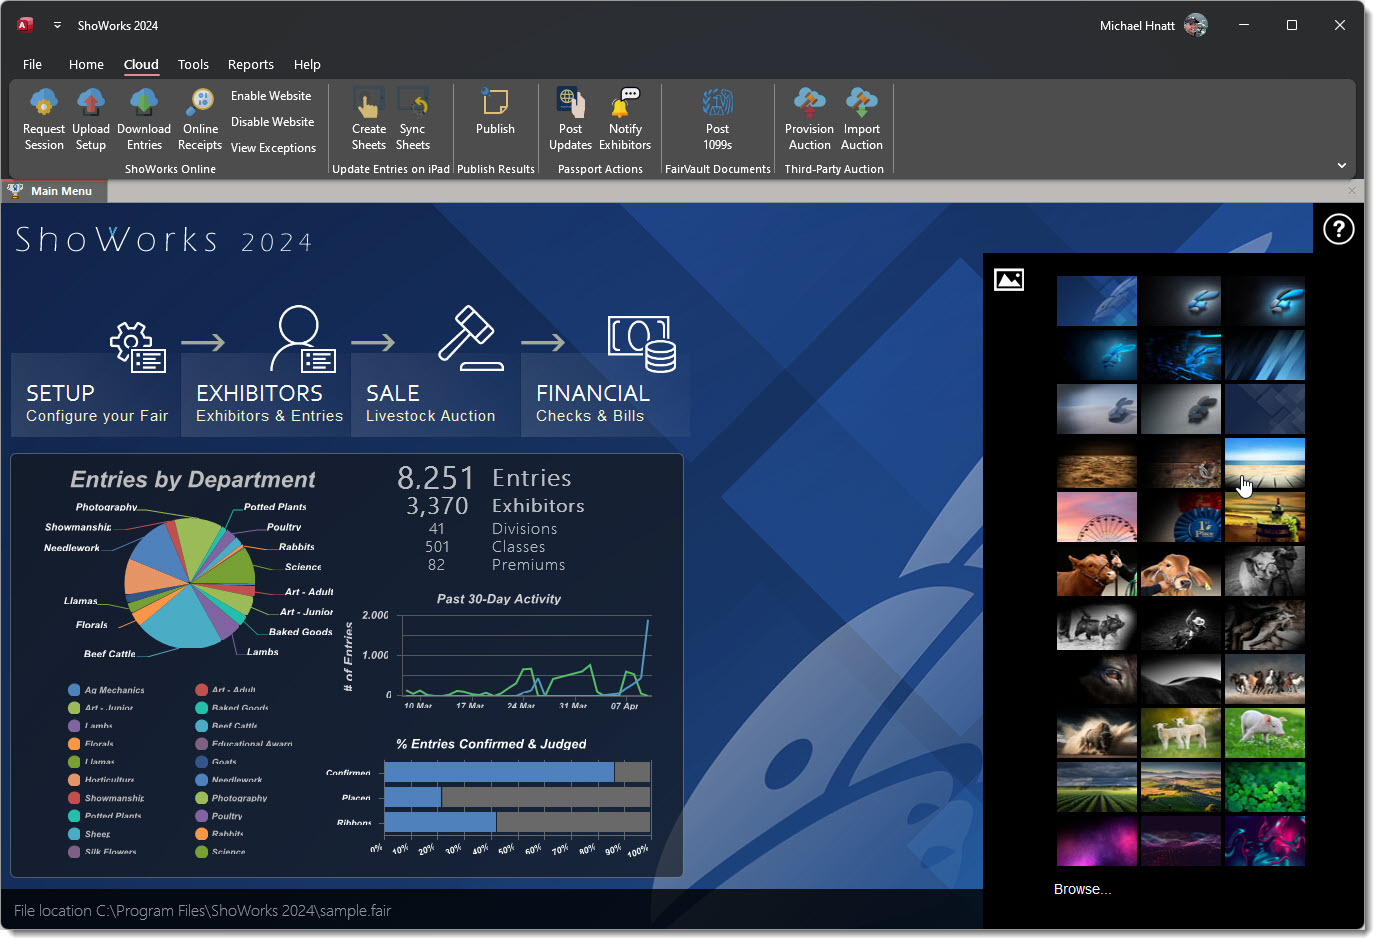Open Upload Setup in the ribbon
Image resolution: width=1380 pixels, height=945 pixels.
91,103
